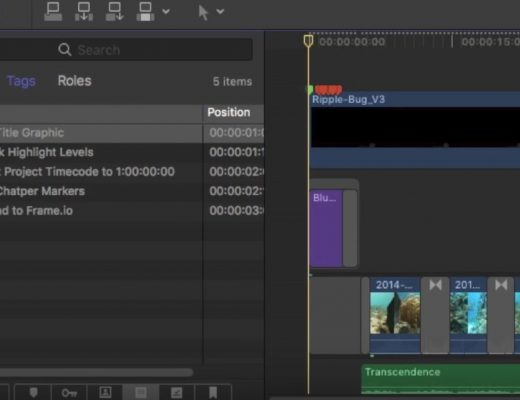Click the magnifying glass search icon

[x=64, y=50]
